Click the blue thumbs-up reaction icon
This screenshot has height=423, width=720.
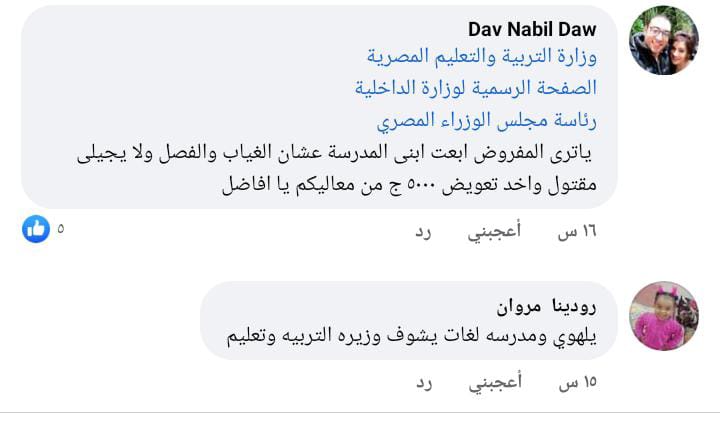[36, 229]
